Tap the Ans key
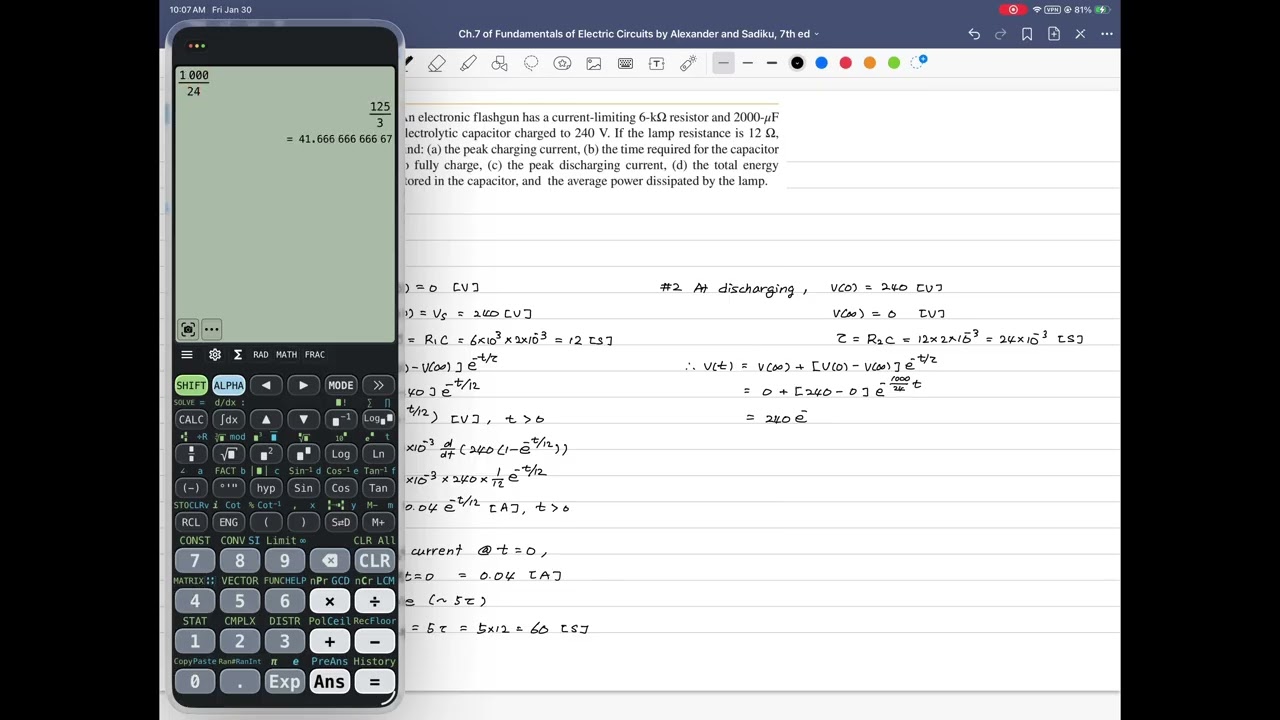Screen dimensions: 1280x720 [330, 681]
